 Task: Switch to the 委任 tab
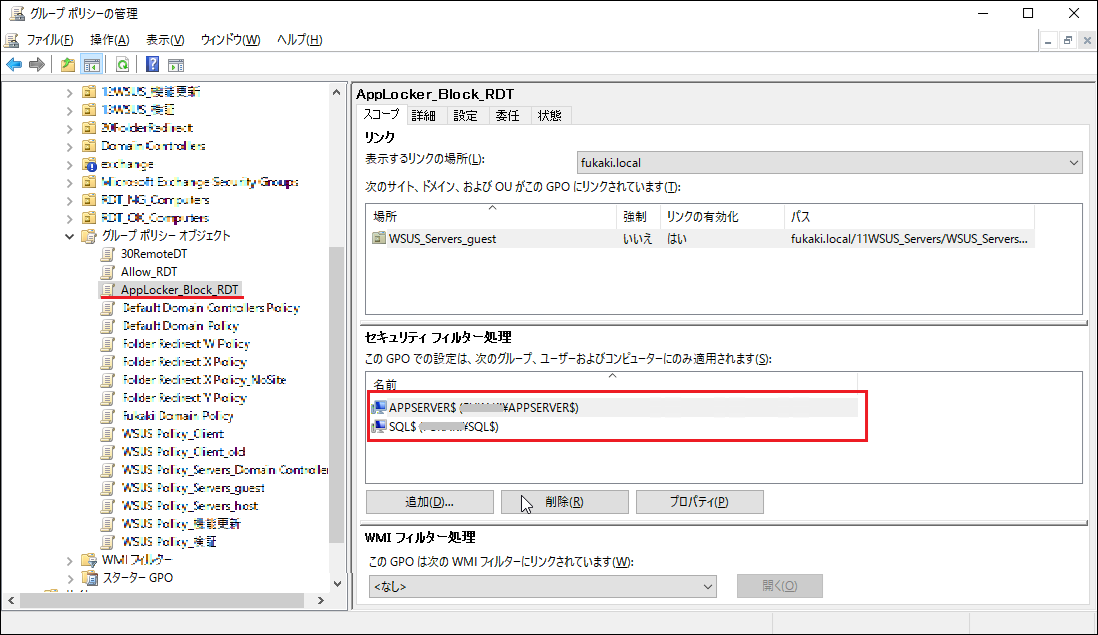[x=507, y=115]
